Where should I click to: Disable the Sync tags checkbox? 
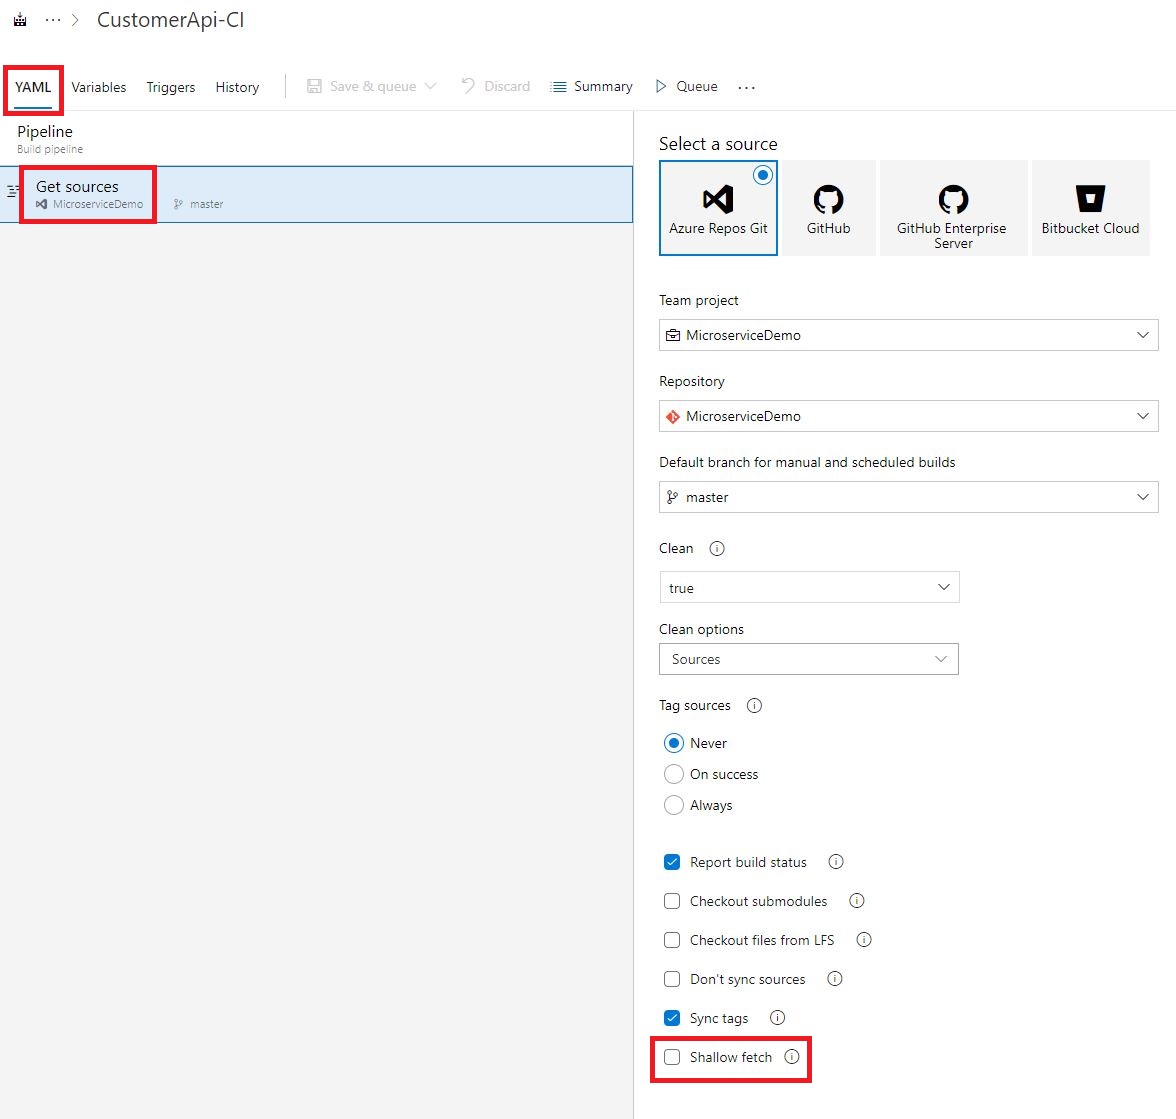[671, 1017]
